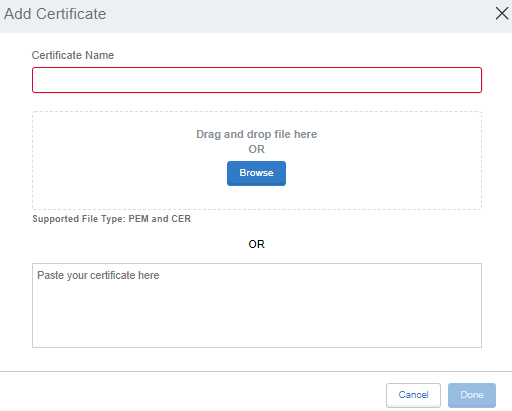Close the Add Certificate dialog with X
Screen dimensions: 512x411
(502, 14)
